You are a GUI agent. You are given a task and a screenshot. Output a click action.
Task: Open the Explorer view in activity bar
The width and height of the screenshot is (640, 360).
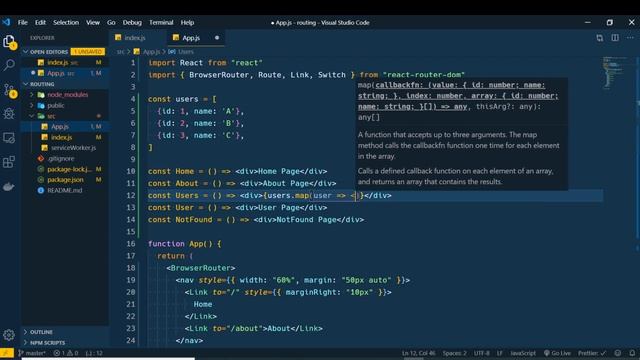tap(9, 42)
